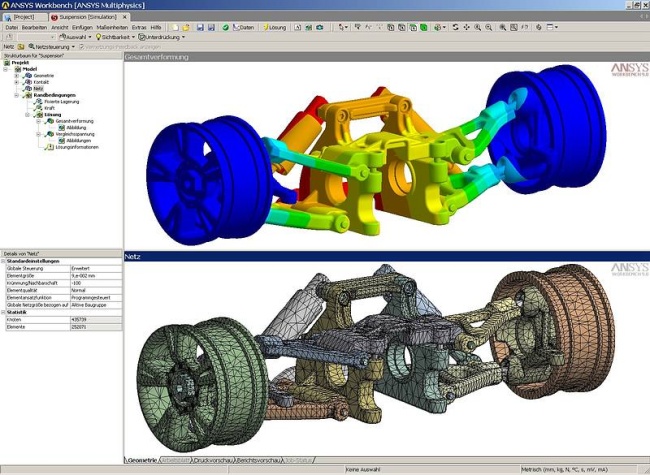Image resolution: width=650 pixels, height=475 pixels.
Task: Click the Globale Steuerung value Erweitert
Action: [x=96, y=269]
